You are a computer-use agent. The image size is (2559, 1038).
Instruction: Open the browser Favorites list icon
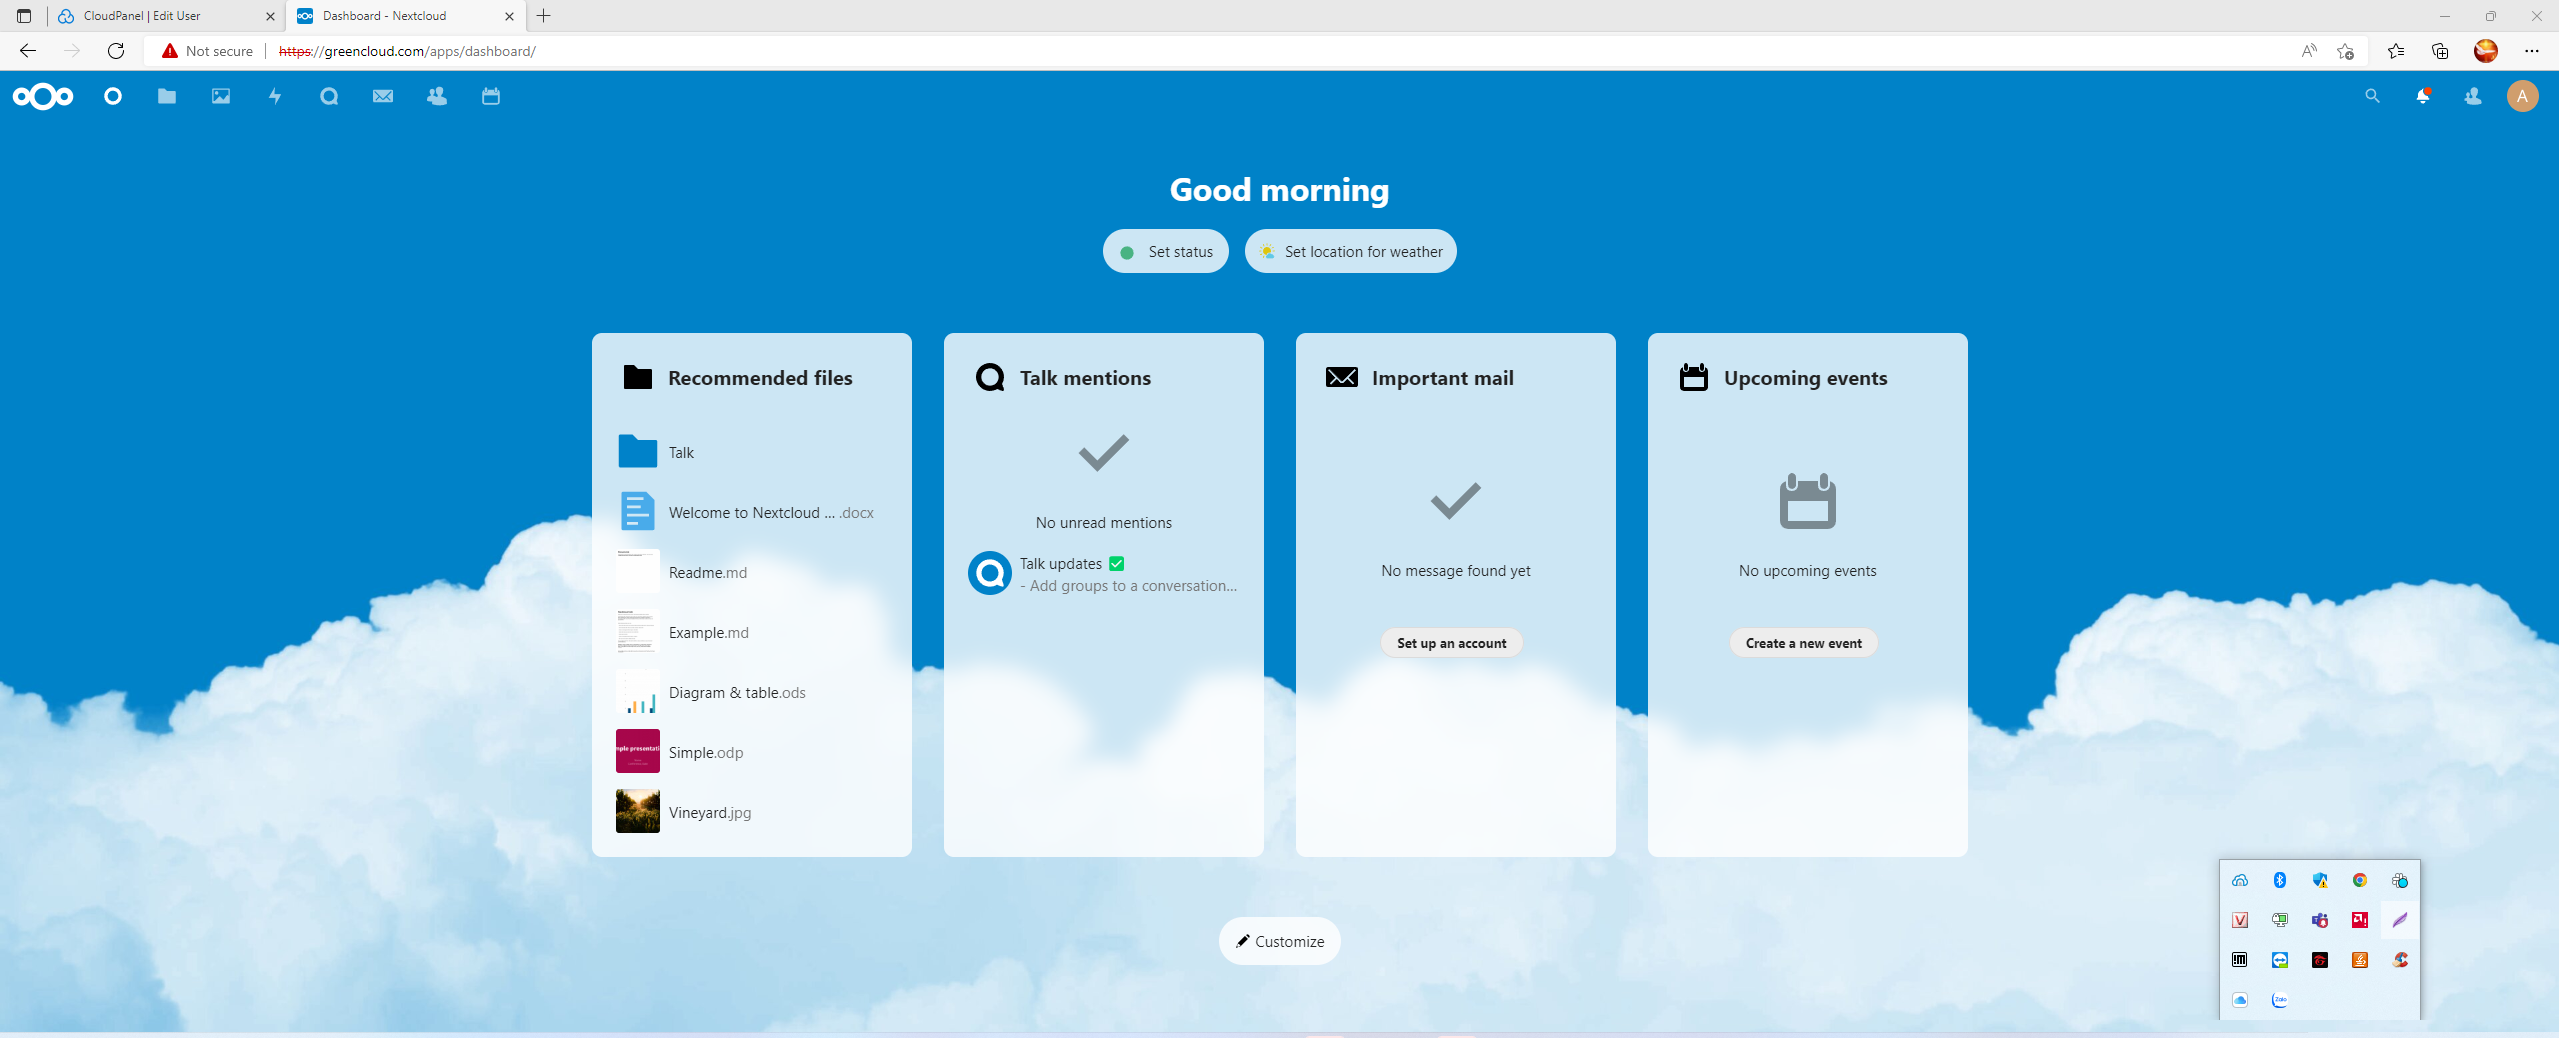click(x=2396, y=51)
